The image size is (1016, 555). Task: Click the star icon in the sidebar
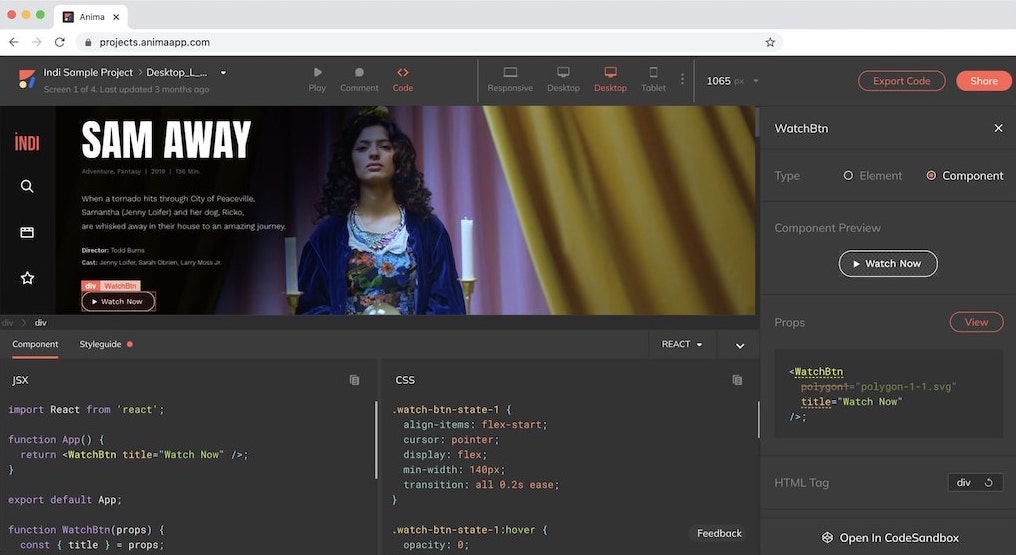tap(27, 278)
